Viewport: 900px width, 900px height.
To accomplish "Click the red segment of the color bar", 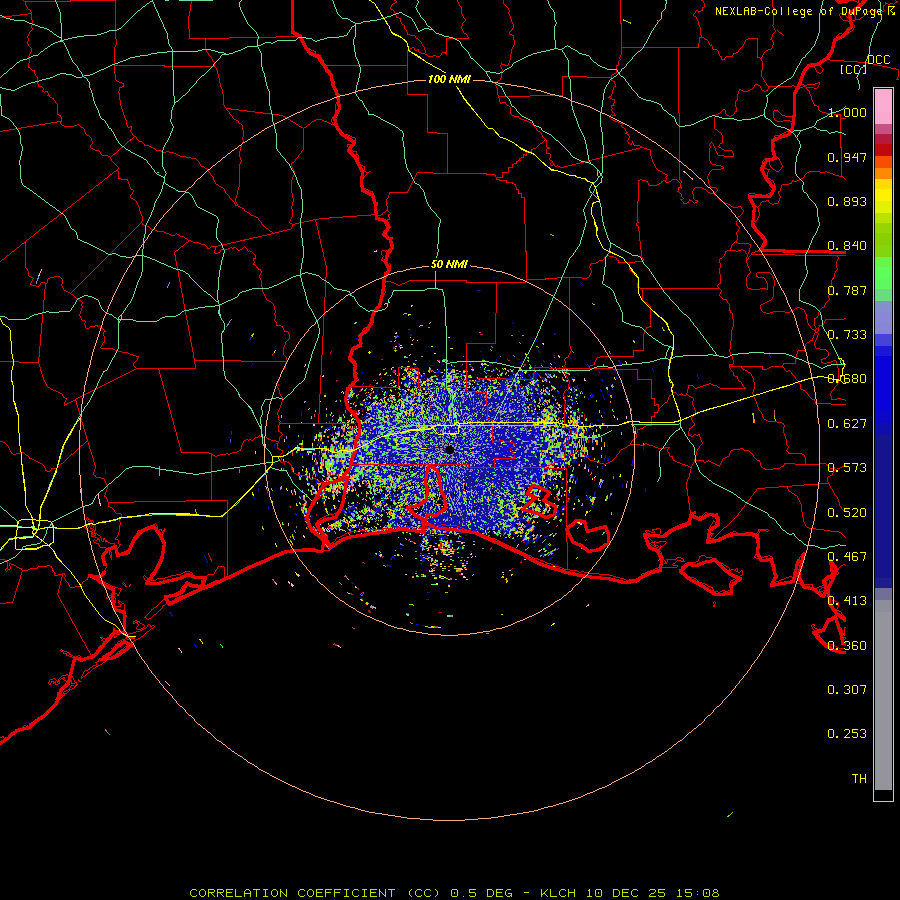I will tap(883, 150).
